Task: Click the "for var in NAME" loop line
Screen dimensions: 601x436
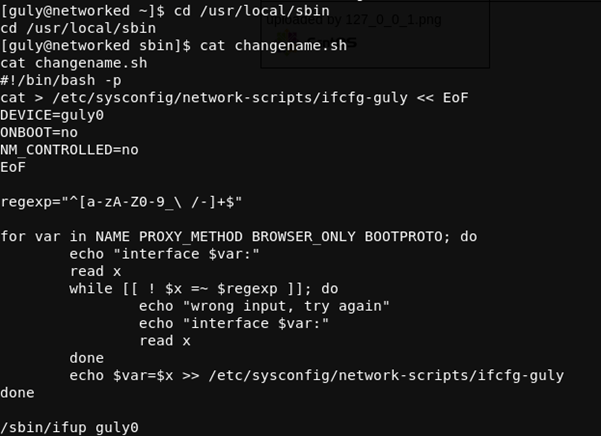Action: pos(238,237)
